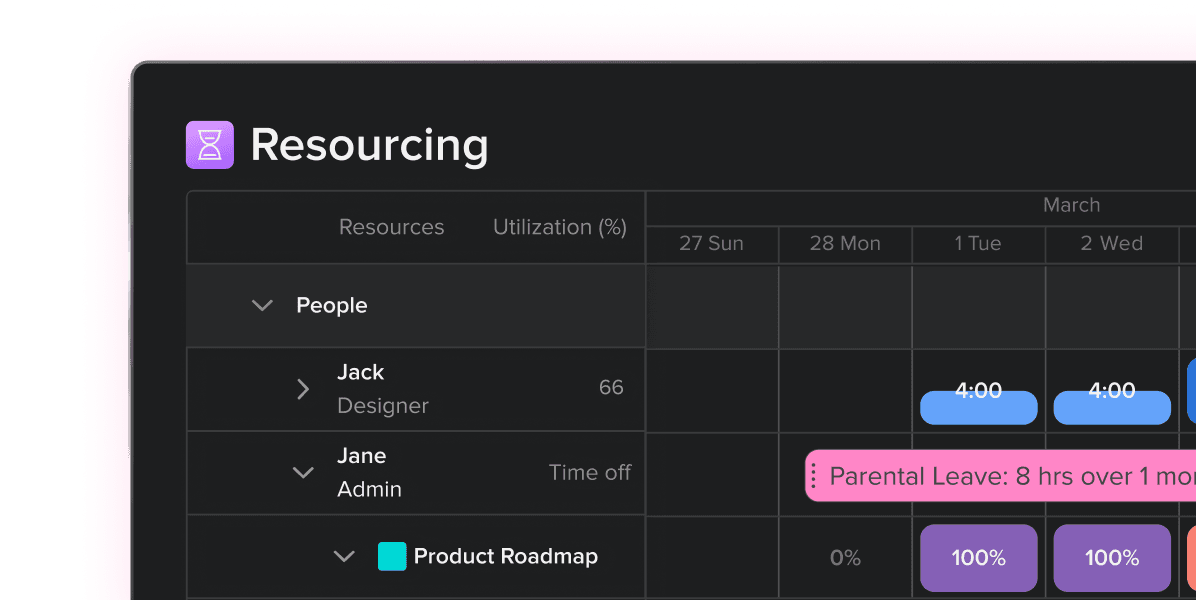Open Jane's Time off label
The width and height of the screenshot is (1196, 600).
[590, 473]
